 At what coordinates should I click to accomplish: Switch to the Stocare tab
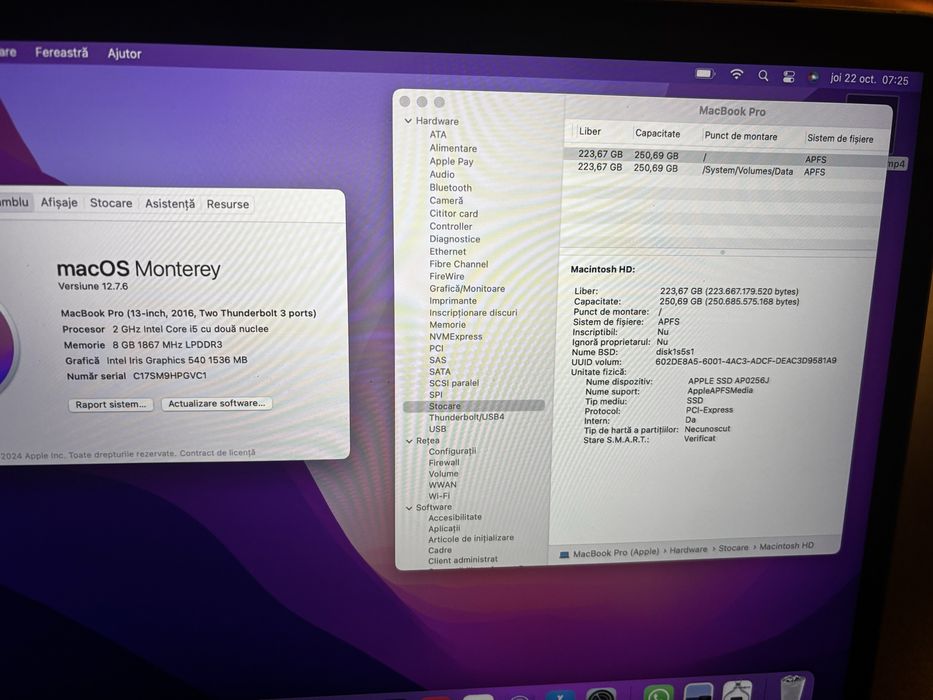(111, 203)
